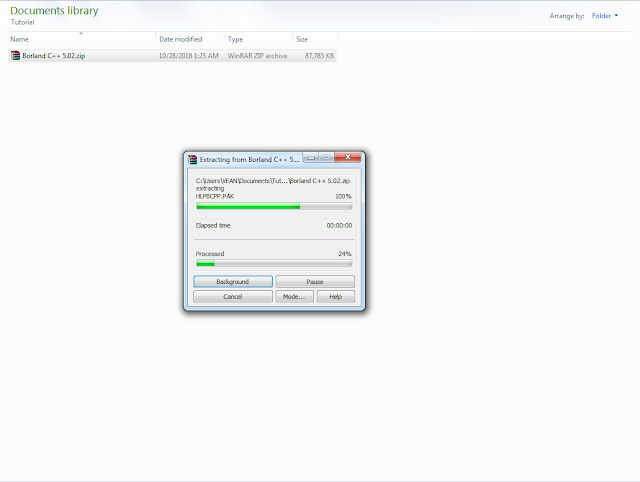
Task: Click the Elapsed time label
Action: click(213, 225)
